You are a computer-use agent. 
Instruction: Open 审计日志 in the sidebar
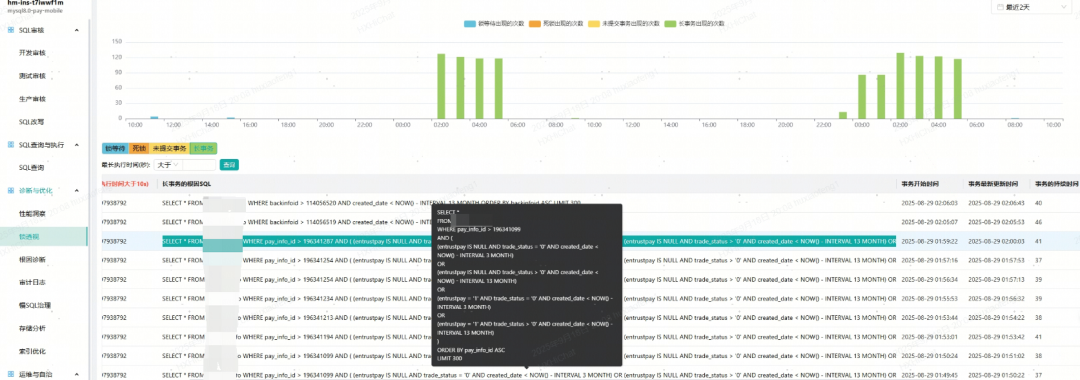[32, 282]
